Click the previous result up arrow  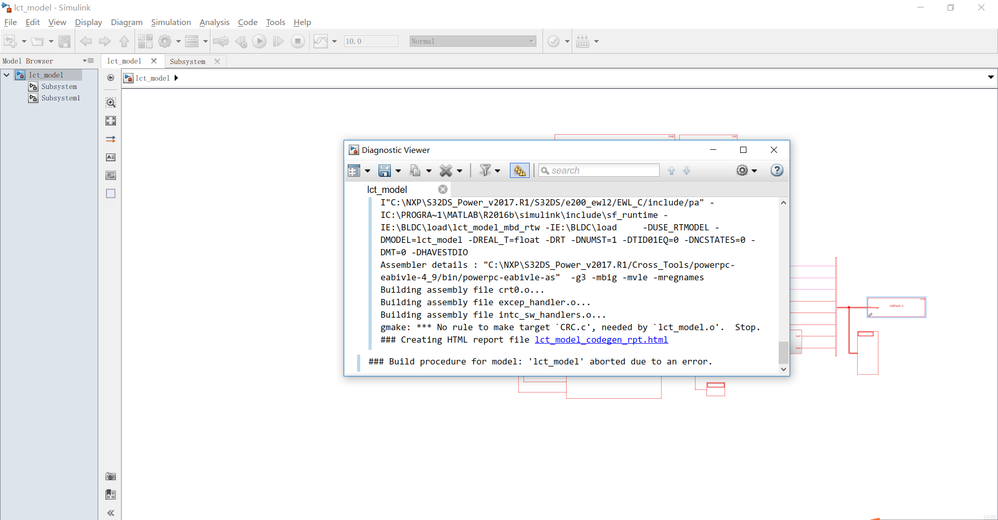[x=671, y=171]
